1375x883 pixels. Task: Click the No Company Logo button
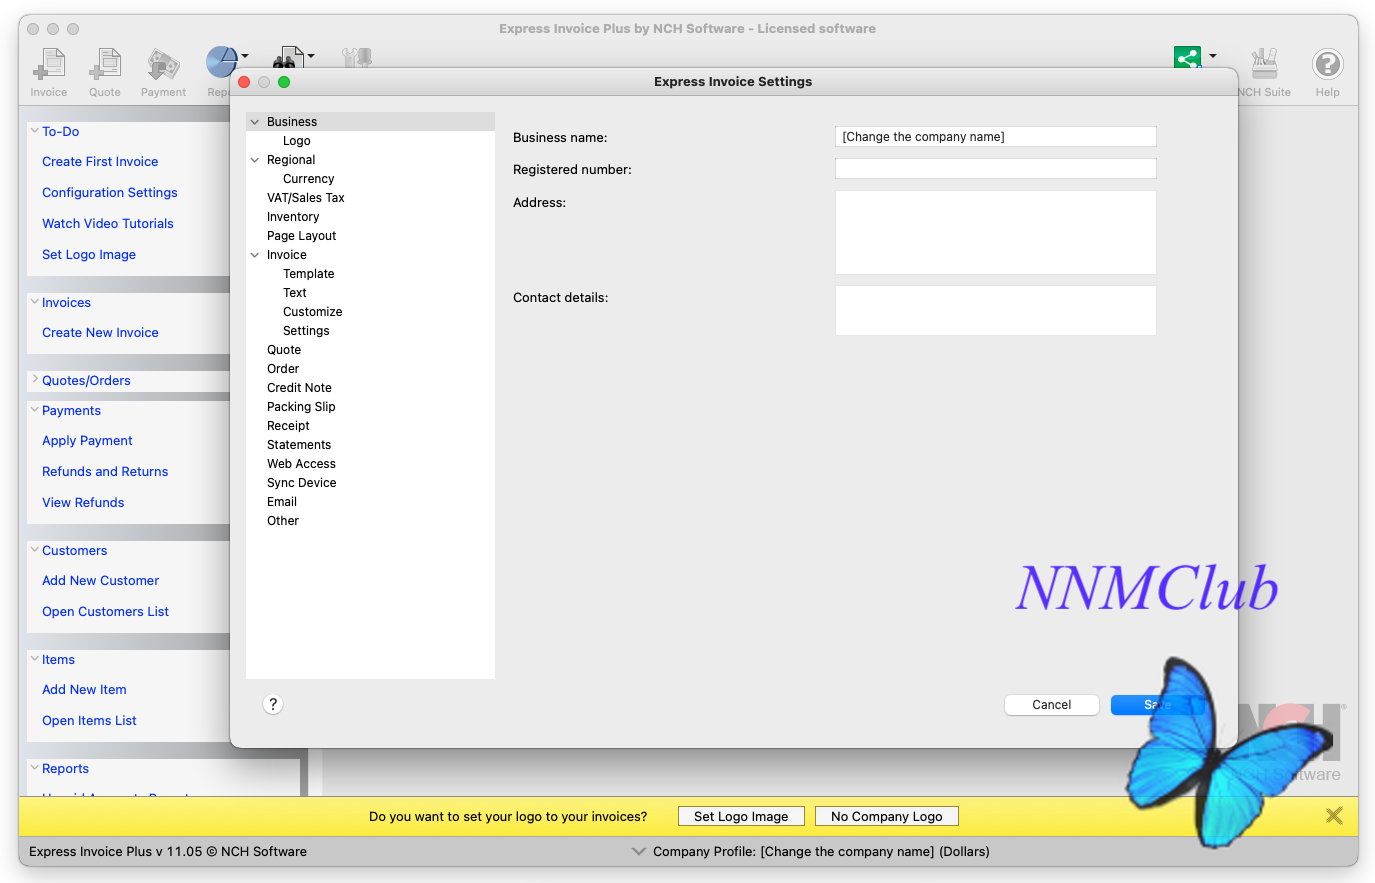click(x=886, y=817)
